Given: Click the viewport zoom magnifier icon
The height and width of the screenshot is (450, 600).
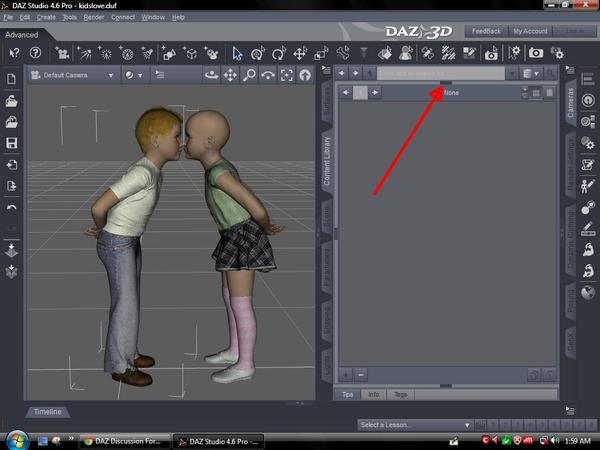Looking at the screenshot, I should pos(249,75).
